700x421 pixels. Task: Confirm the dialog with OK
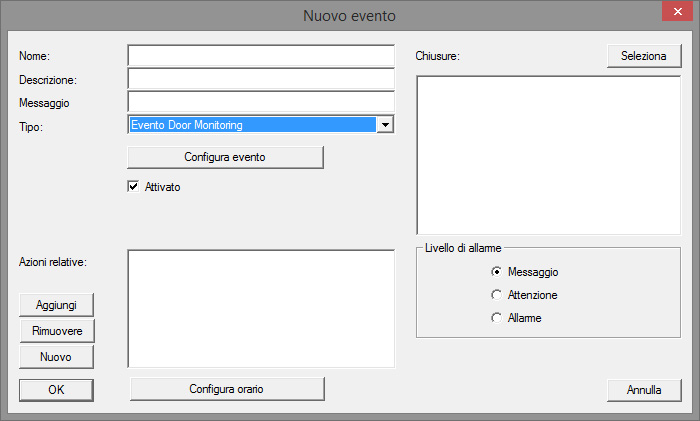tap(57, 390)
